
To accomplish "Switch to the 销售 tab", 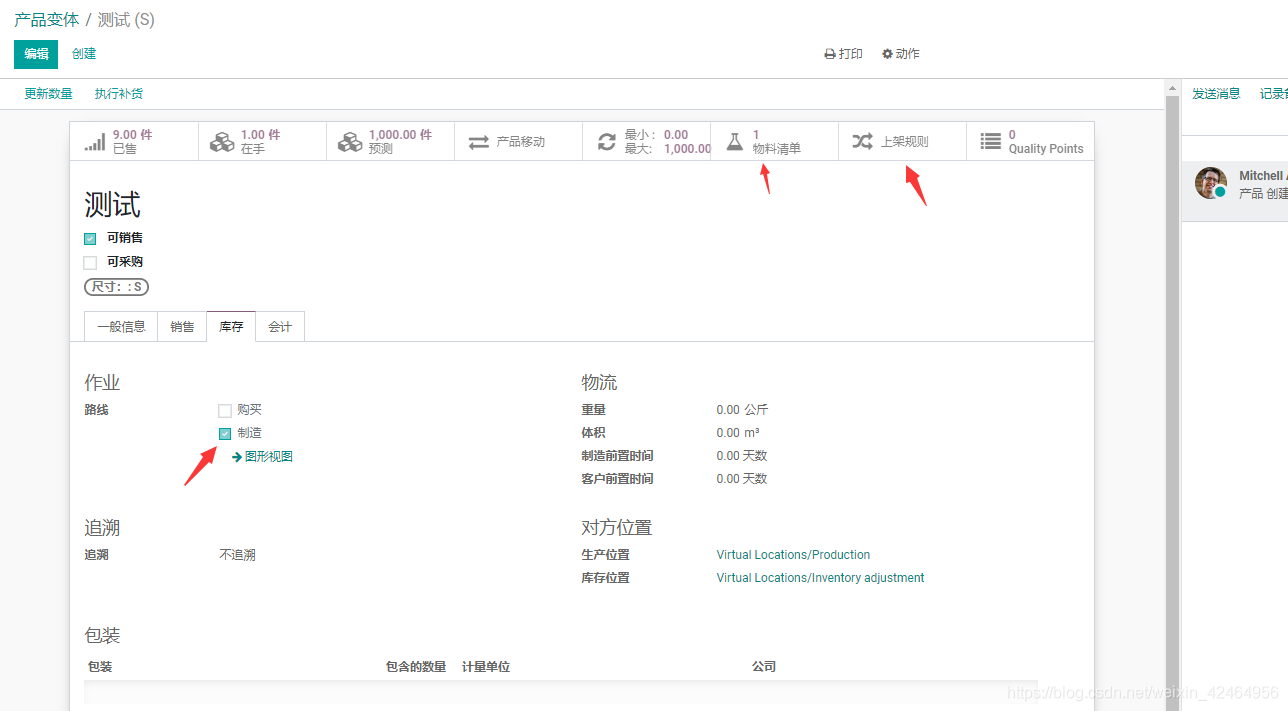I will pos(182,327).
